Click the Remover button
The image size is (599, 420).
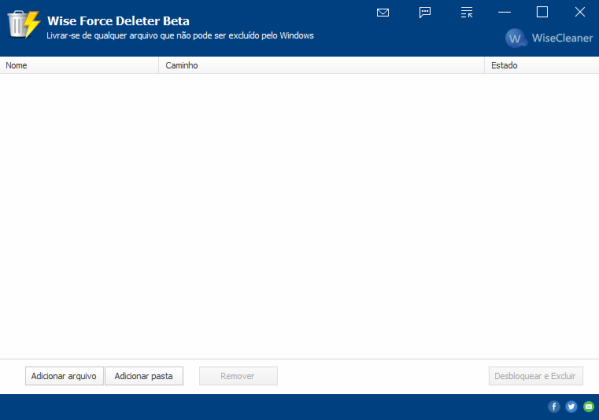[x=238, y=376]
